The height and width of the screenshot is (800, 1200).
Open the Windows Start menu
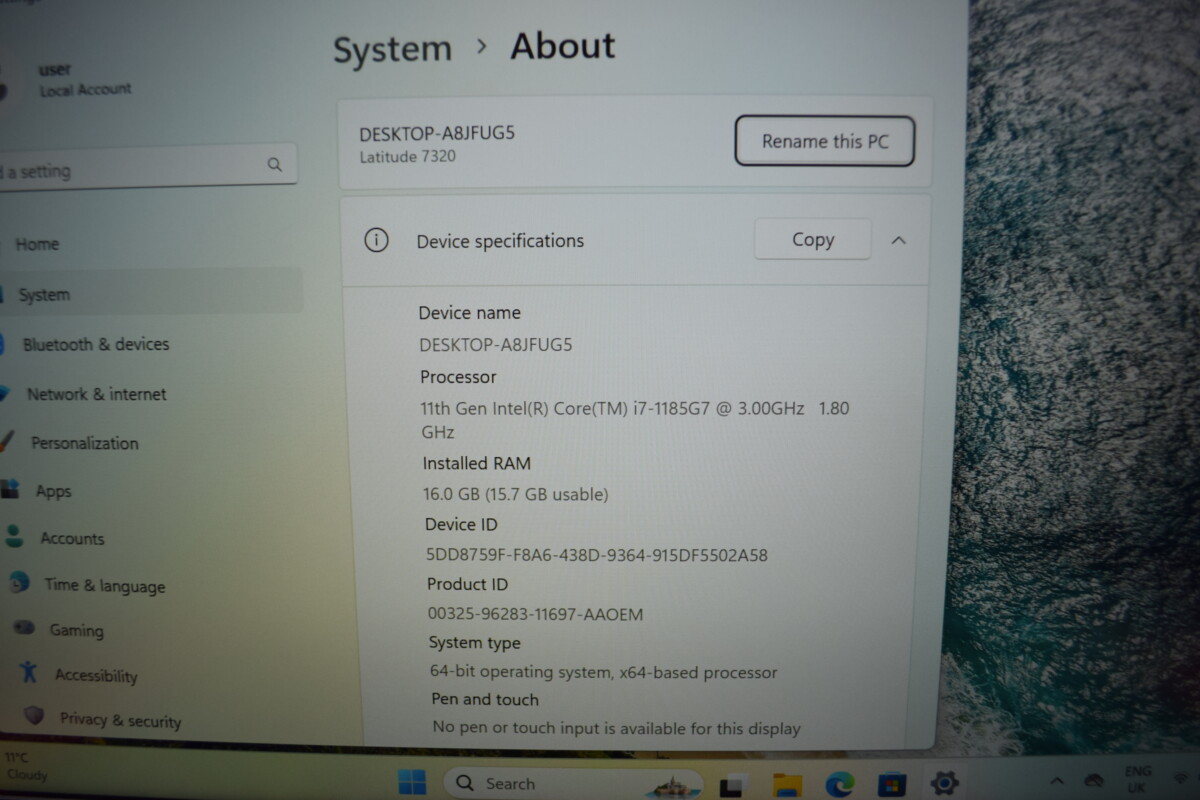click(411, 782)
